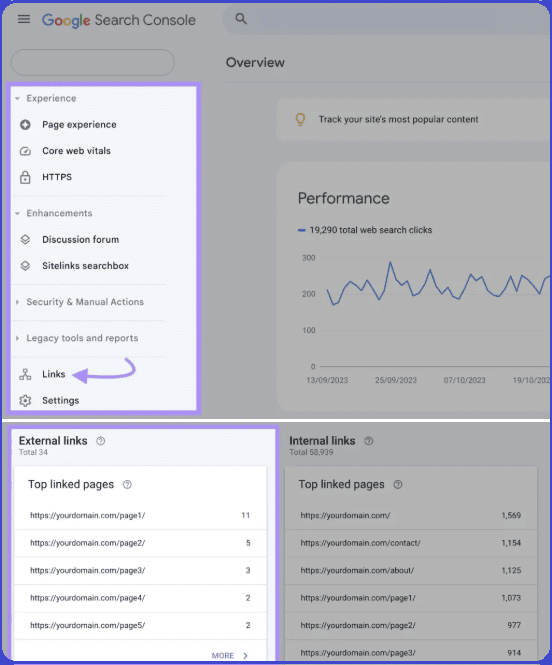Click the Page experience plus-circle icon

coord(25,125)
